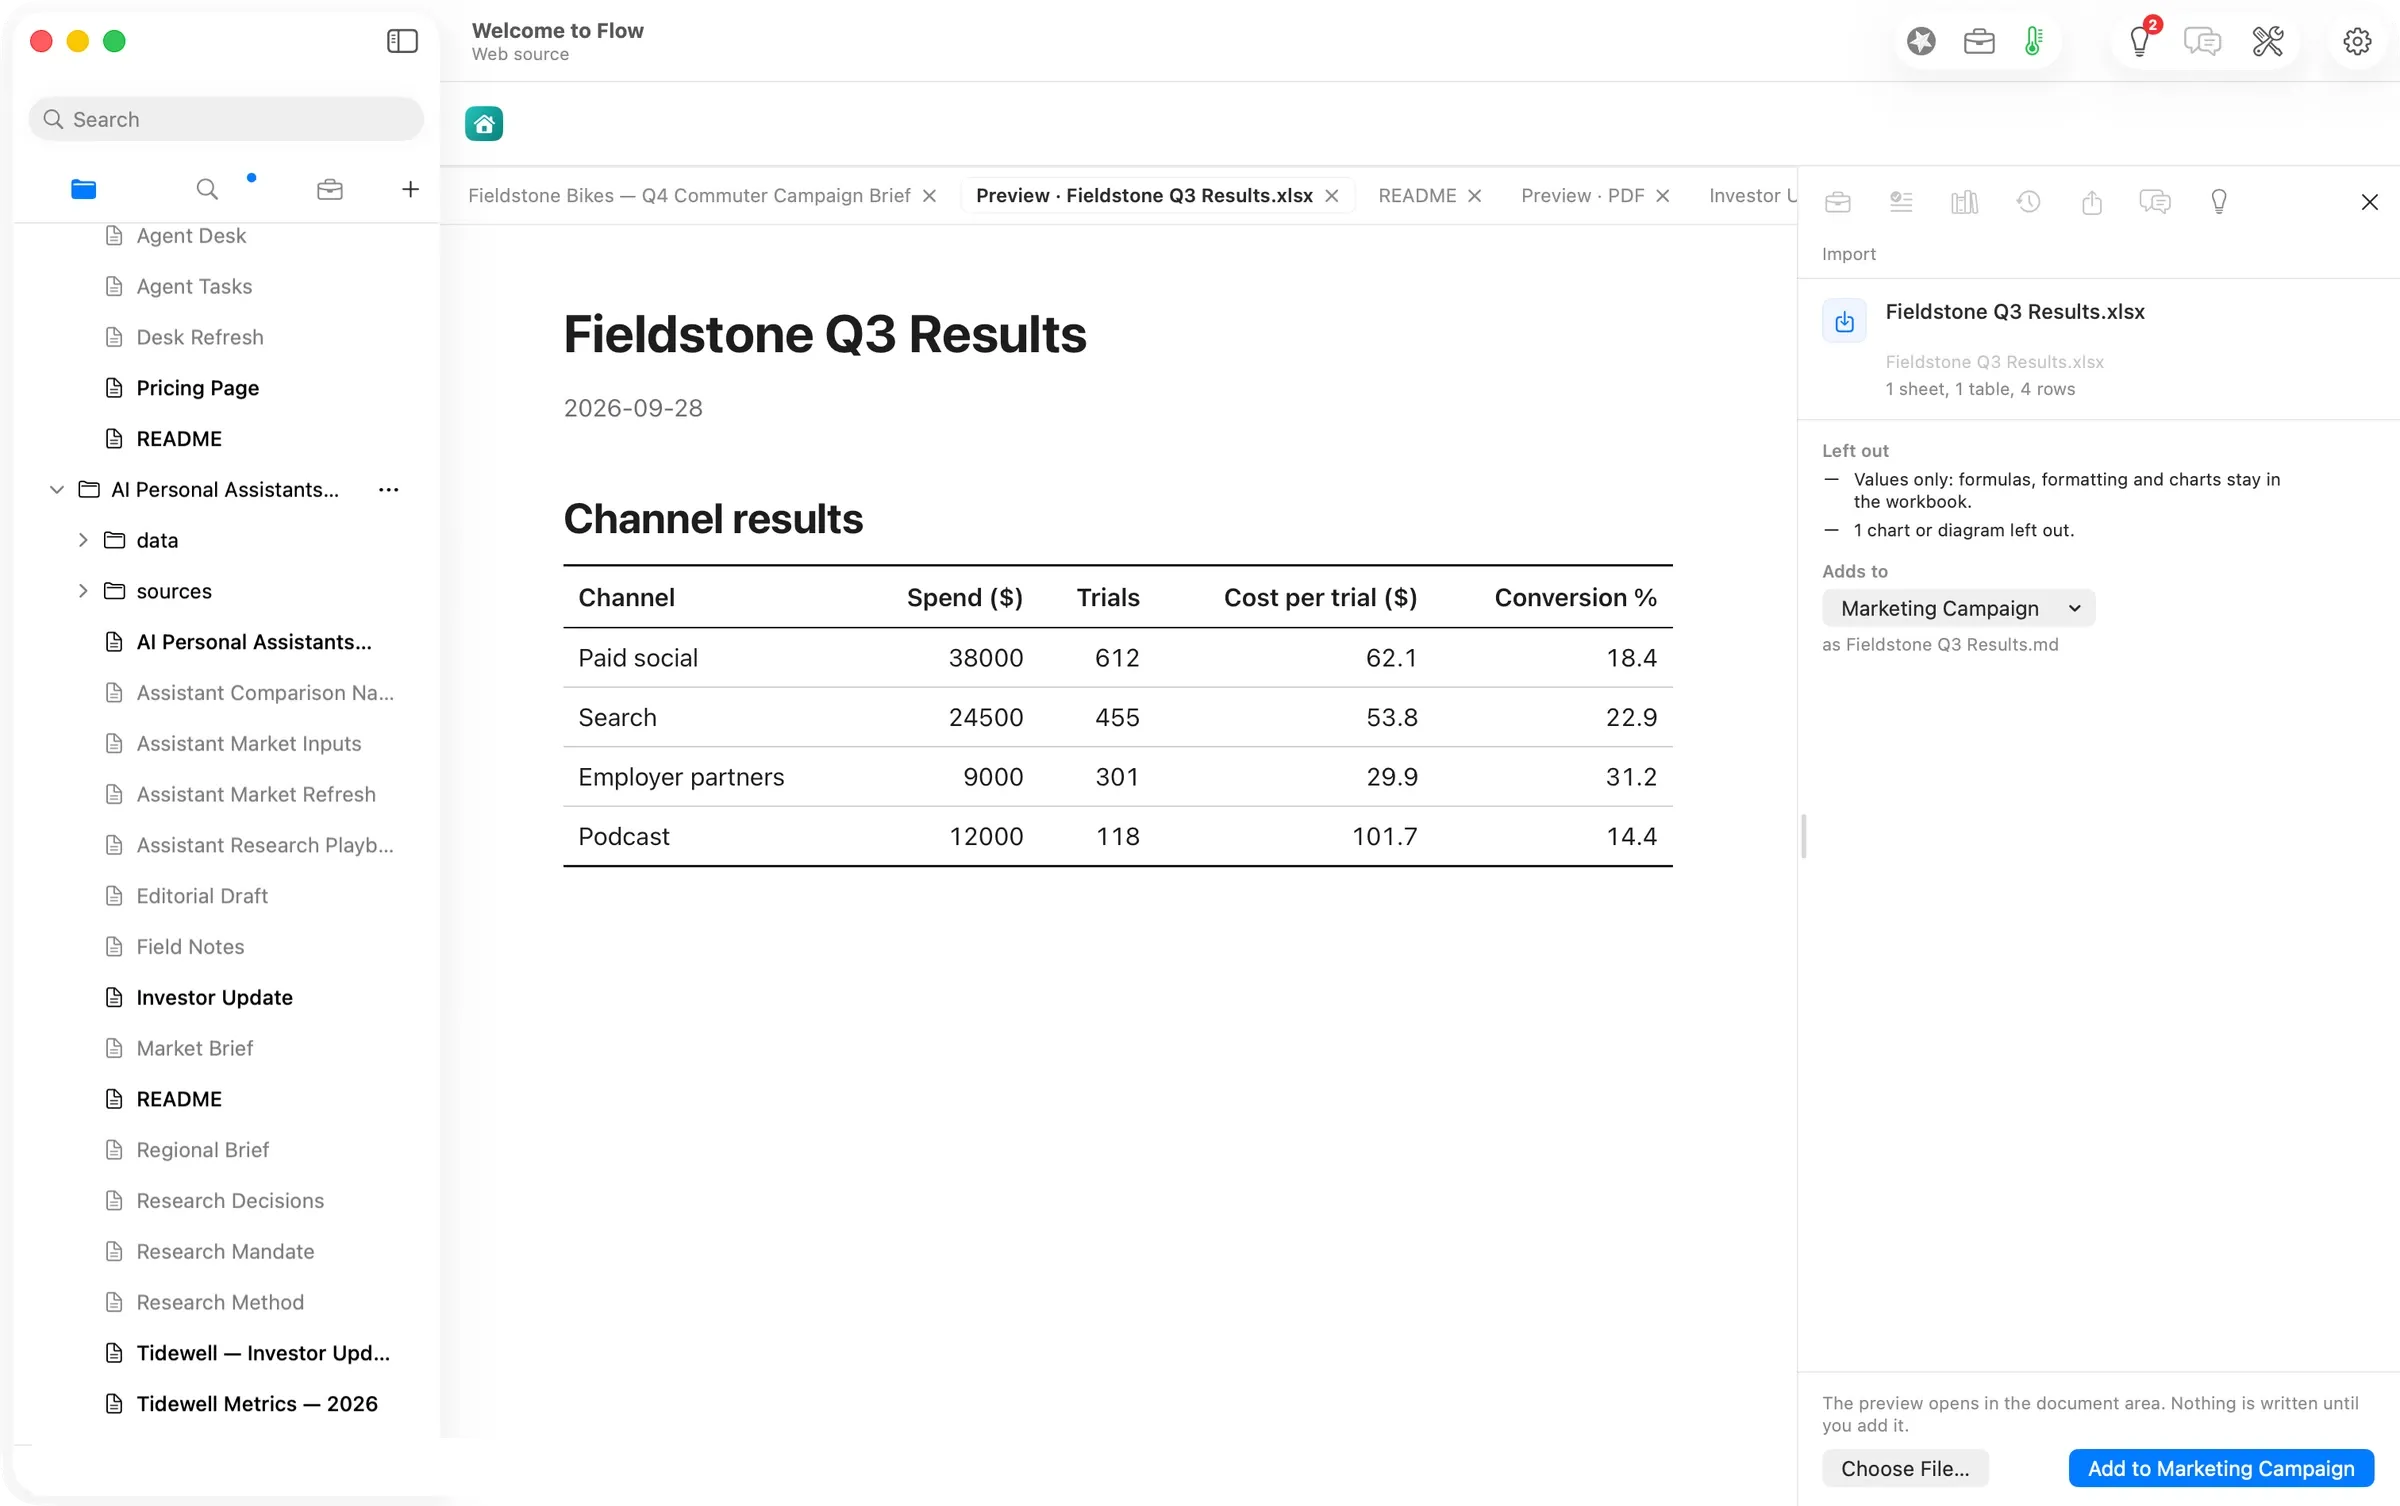Open the settings gear icon
This screenshot has height=1506, width=2400.
pos(2357,41)
